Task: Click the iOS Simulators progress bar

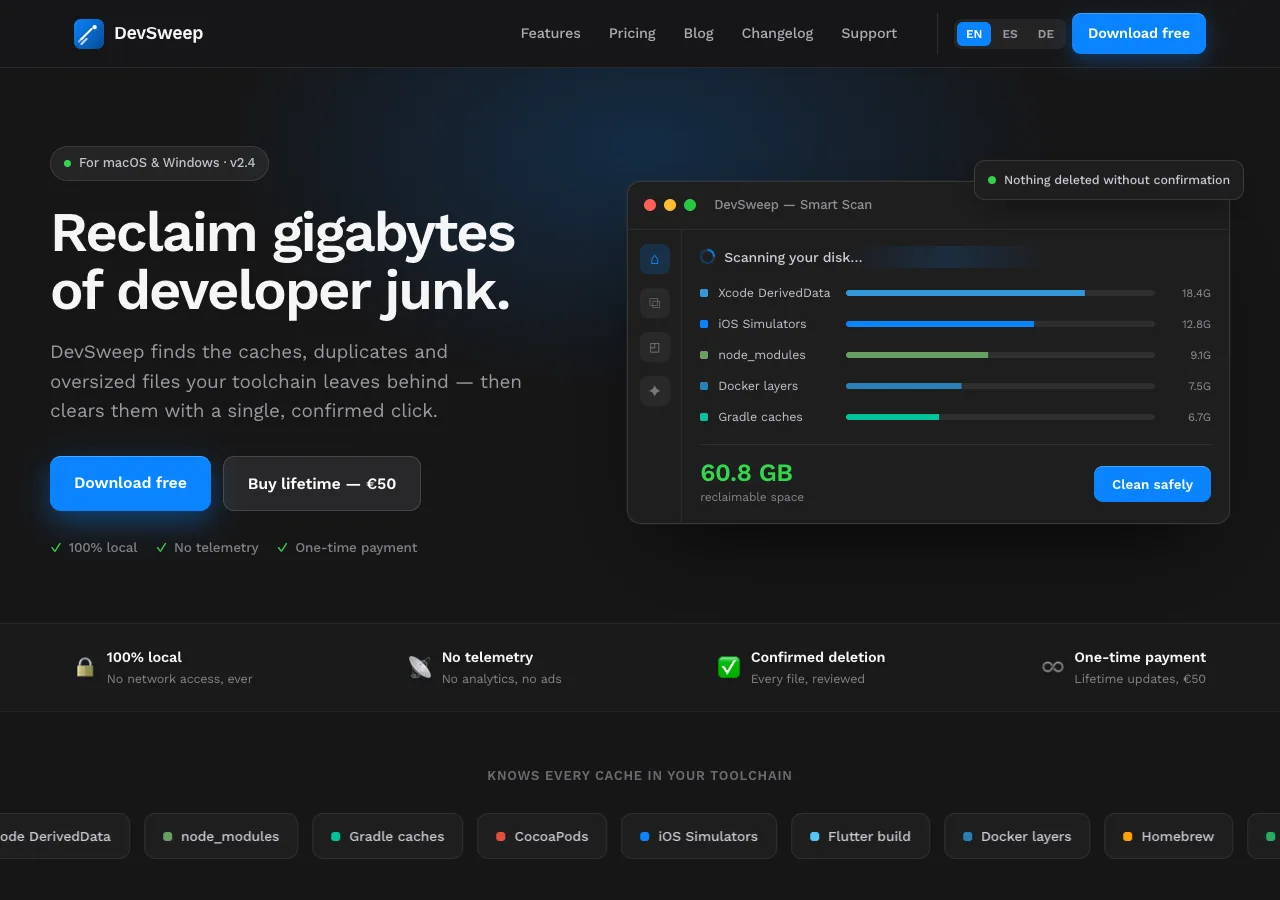Action: pyautogui.click(x=1000, y=324)
